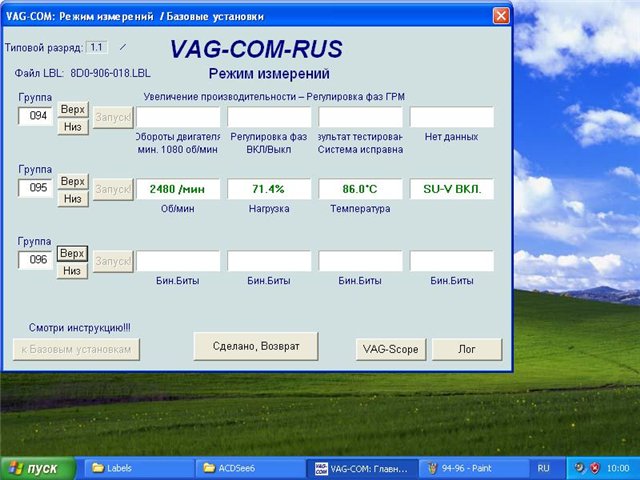Screen dimensions: 640x480
Task: Open VAG-Scope
Action: 391,349
